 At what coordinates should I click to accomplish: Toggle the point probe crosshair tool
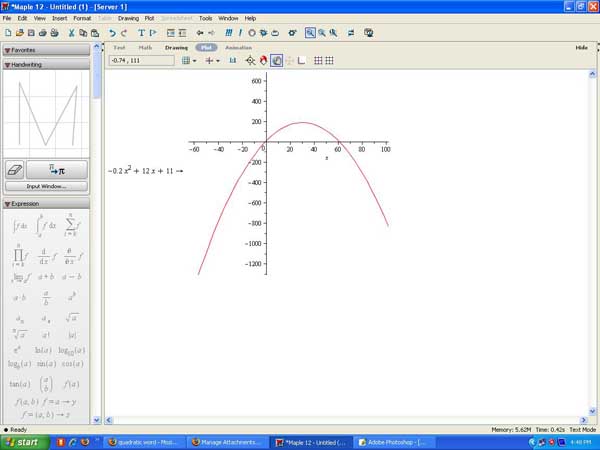pyautogui.click(x=251, y=60)
